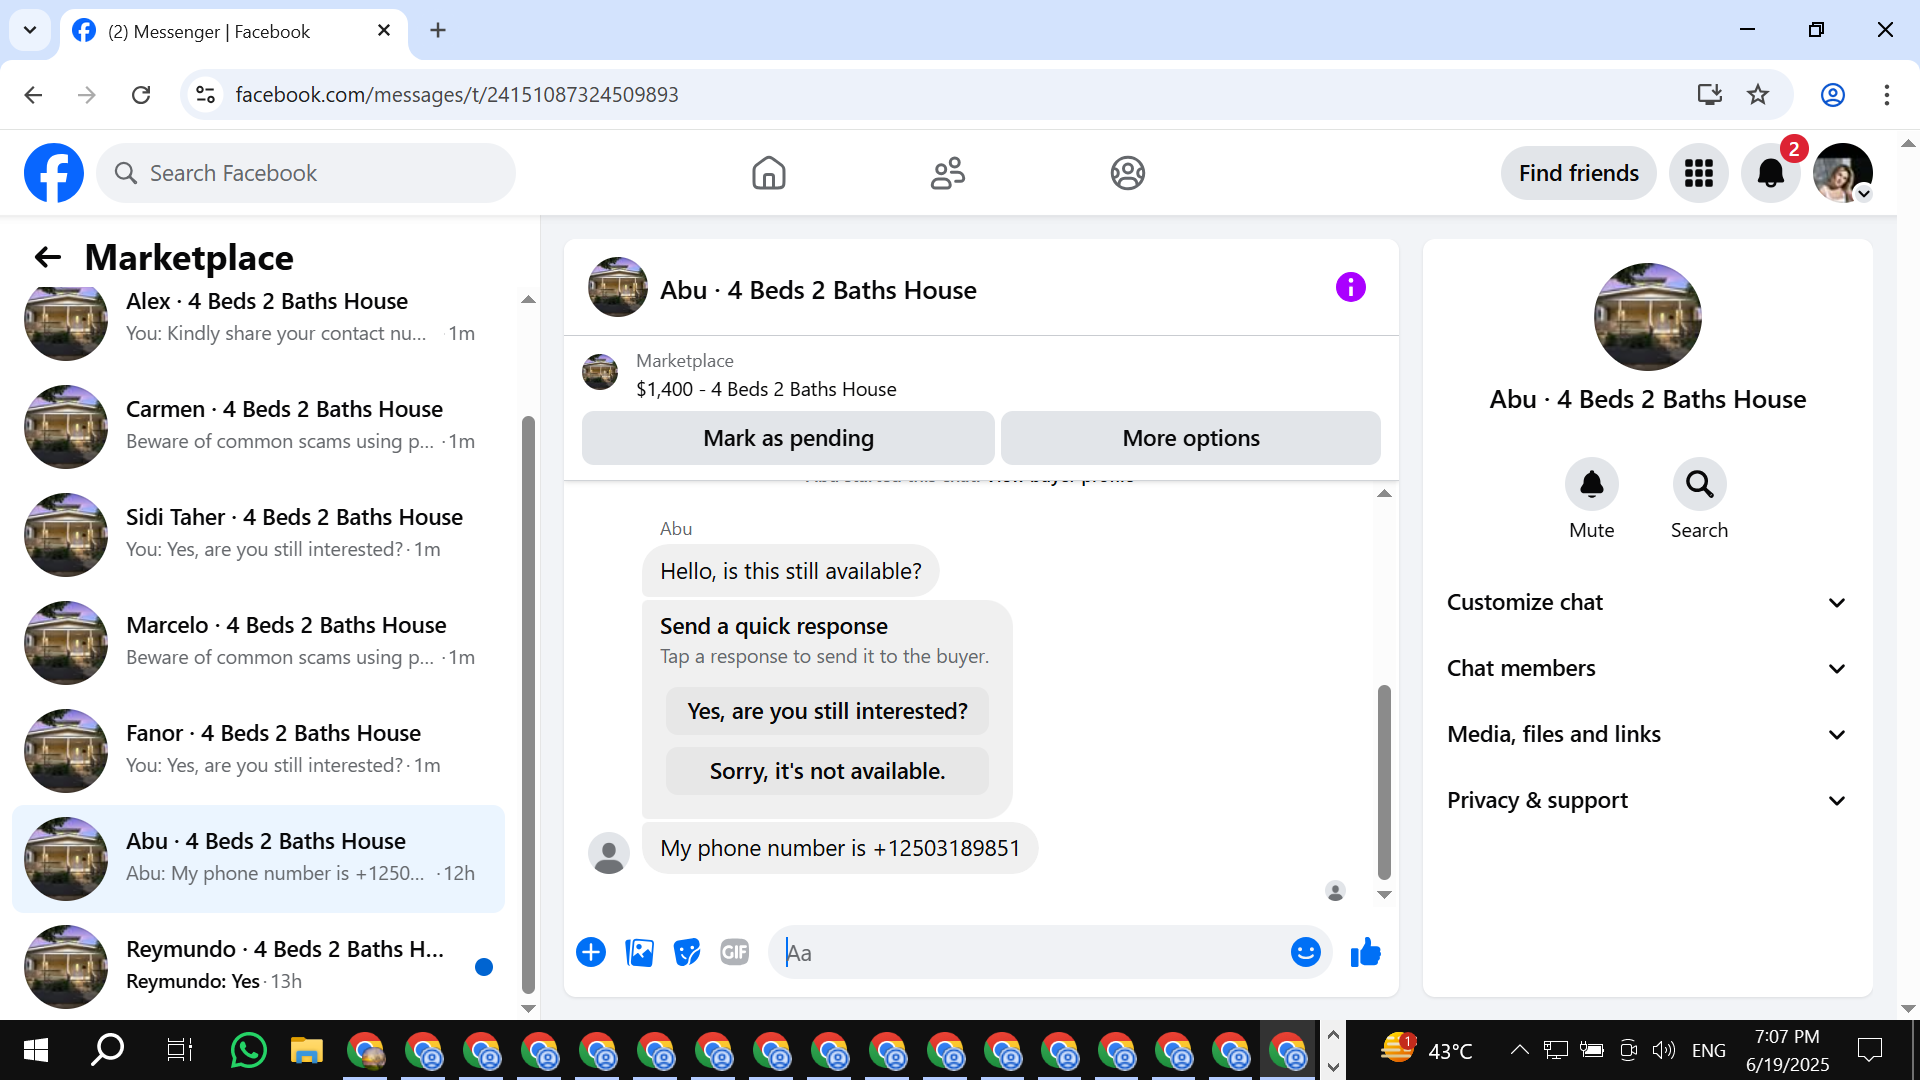The width and height of the screenshot is (1920, 1080).
Task: Open the Groups icon in top navigation
Action: click(1127, 173)
